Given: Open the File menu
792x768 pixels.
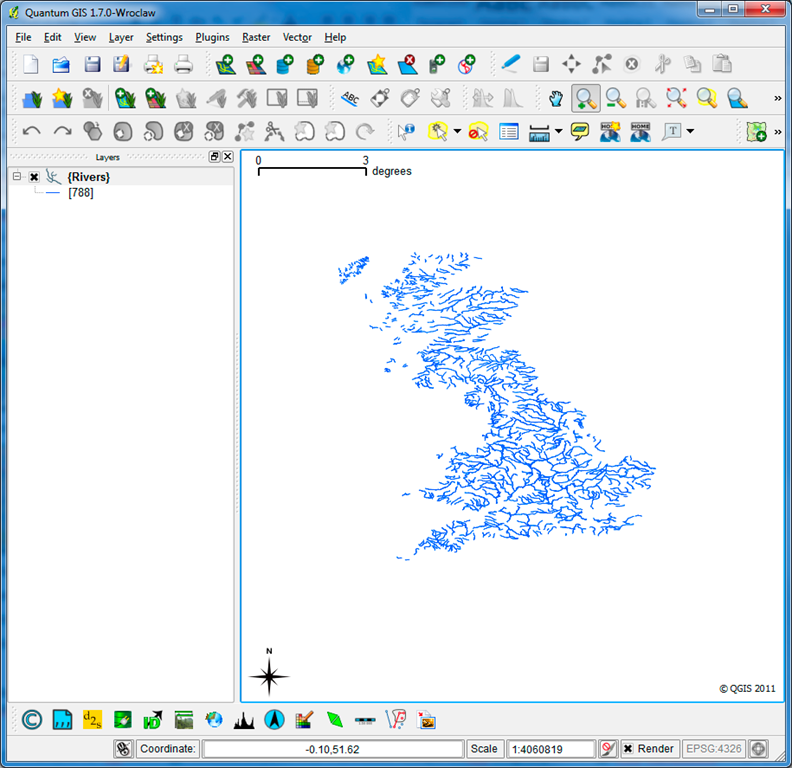Looking at the screenshot, I should [23, 37].
